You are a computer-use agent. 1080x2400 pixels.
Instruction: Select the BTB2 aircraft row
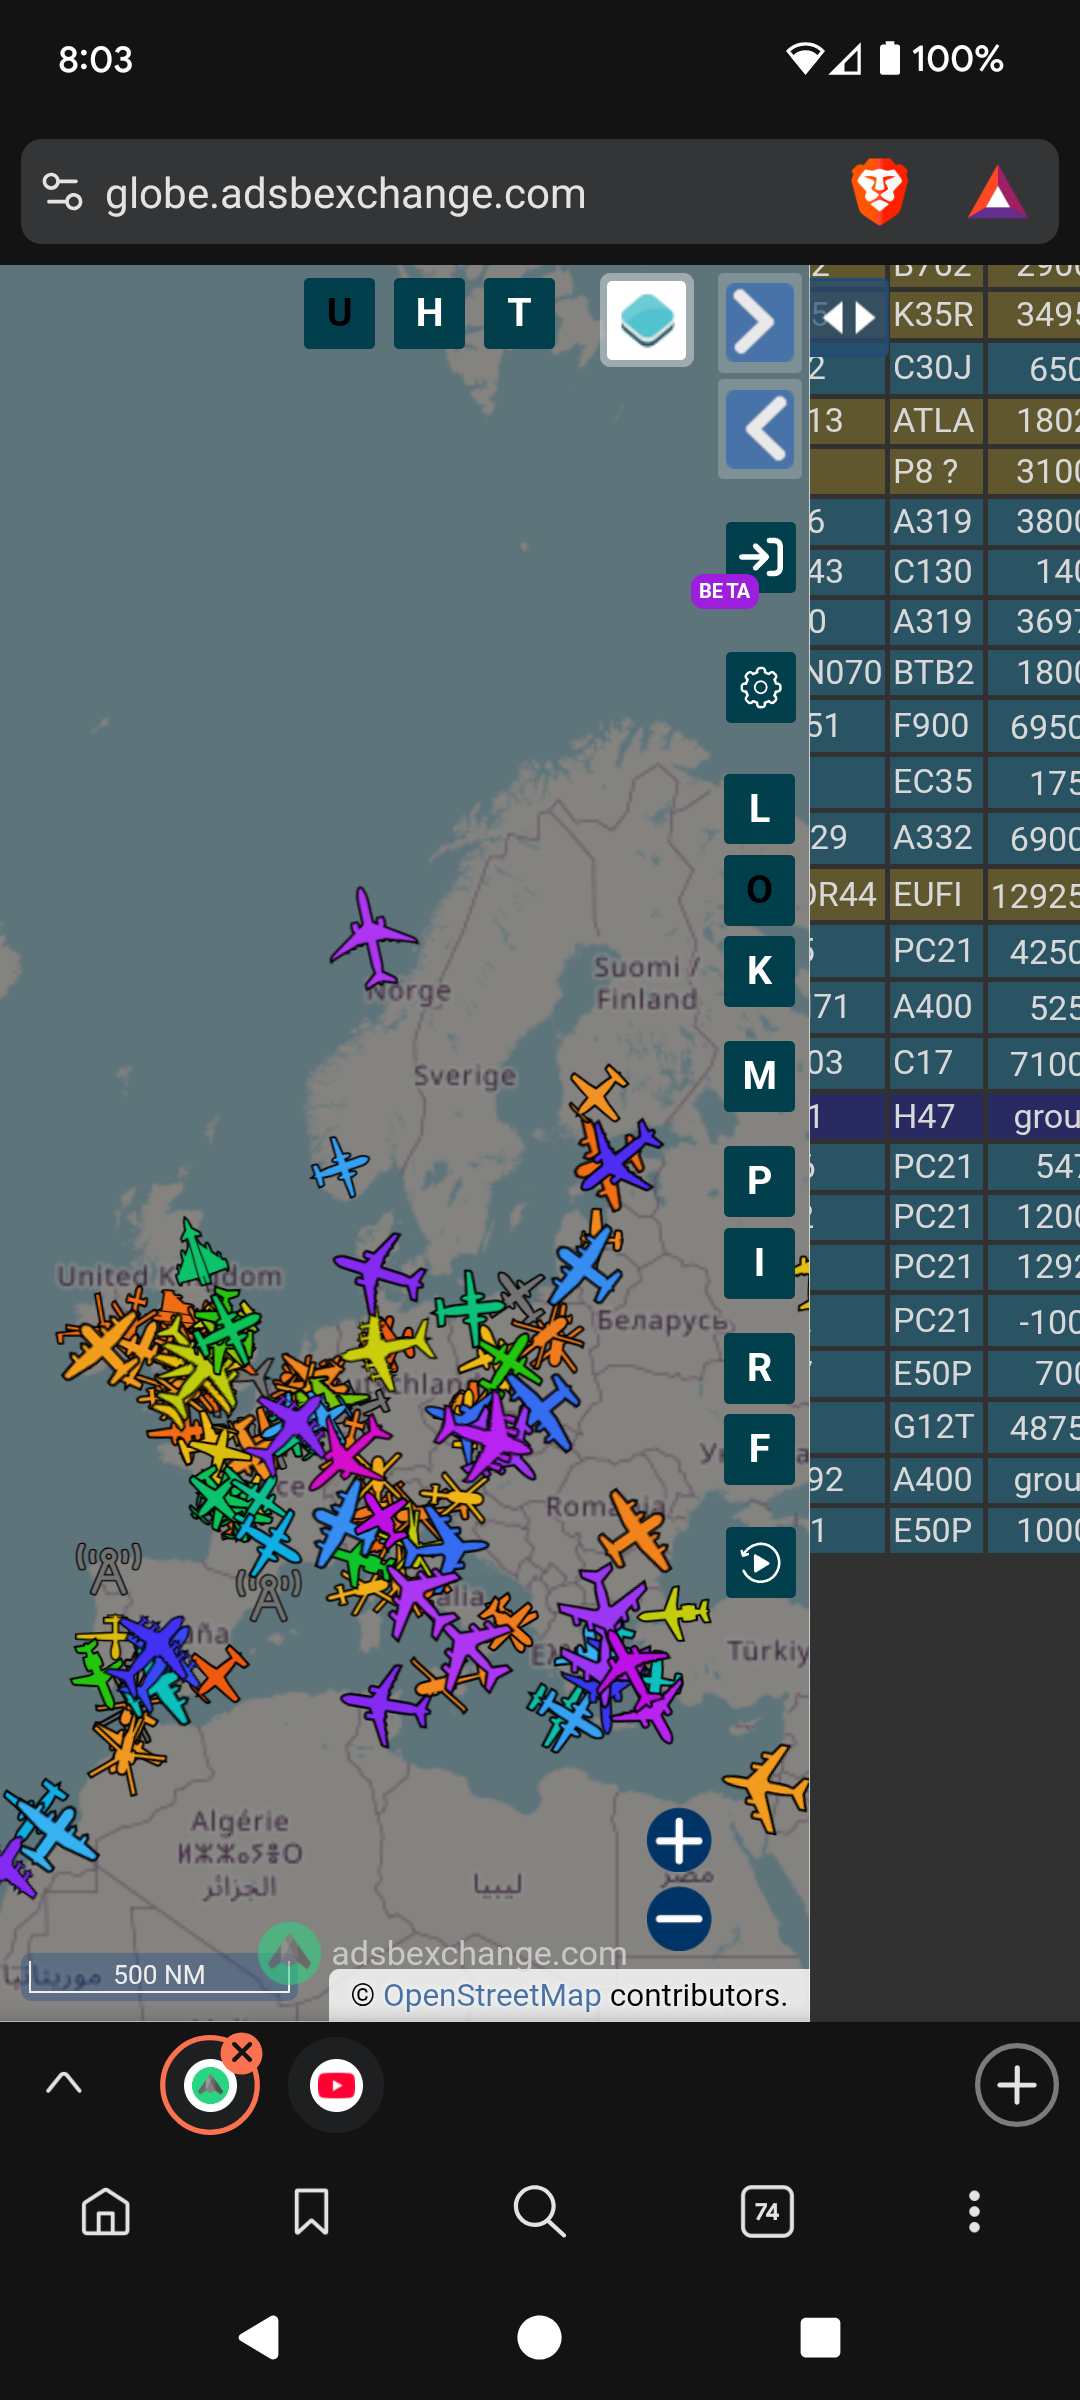click(945, 672)
